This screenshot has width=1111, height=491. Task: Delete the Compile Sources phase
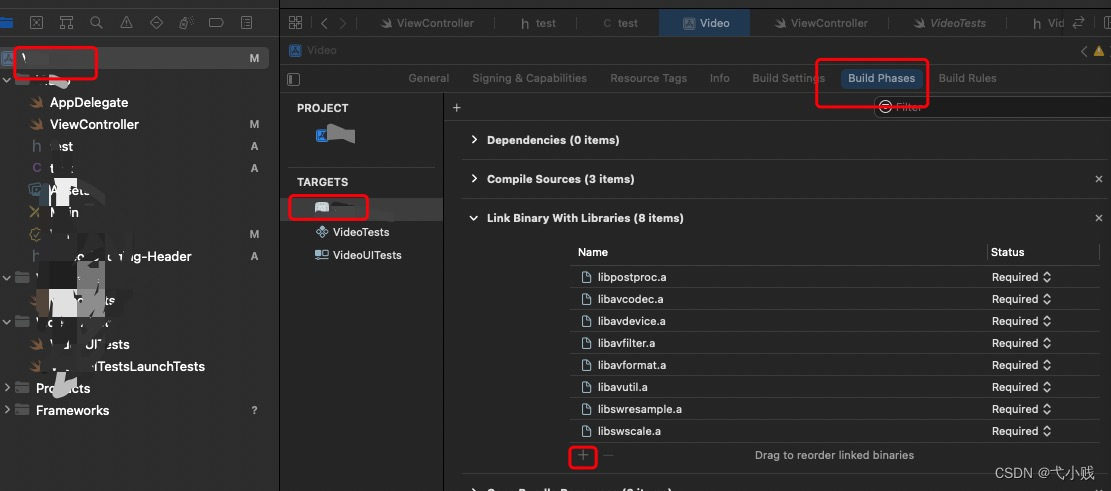pos(1099,179)
